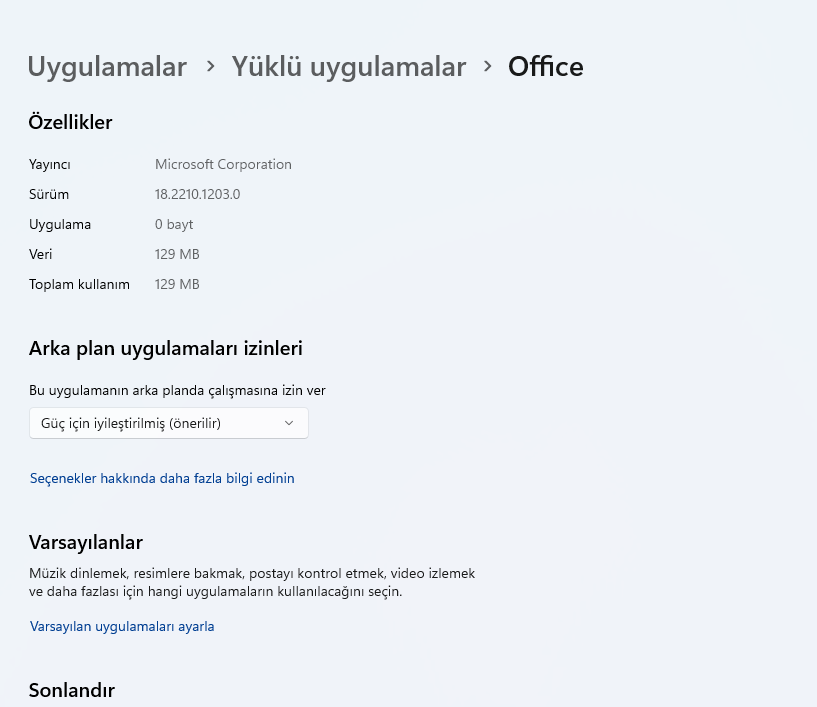Click the Veri row label
This screenshot has width=817, height=707.
click(42, 254)
